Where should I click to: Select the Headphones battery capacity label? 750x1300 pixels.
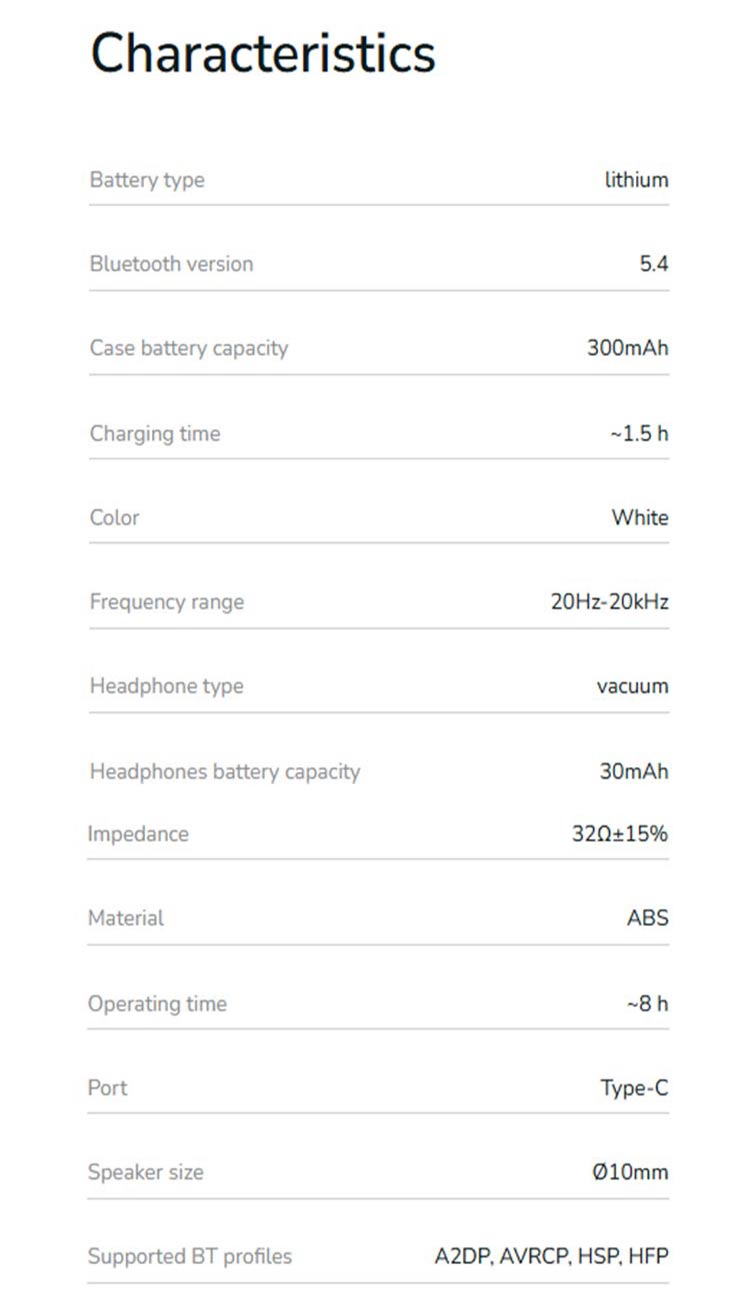coord(225,771)
